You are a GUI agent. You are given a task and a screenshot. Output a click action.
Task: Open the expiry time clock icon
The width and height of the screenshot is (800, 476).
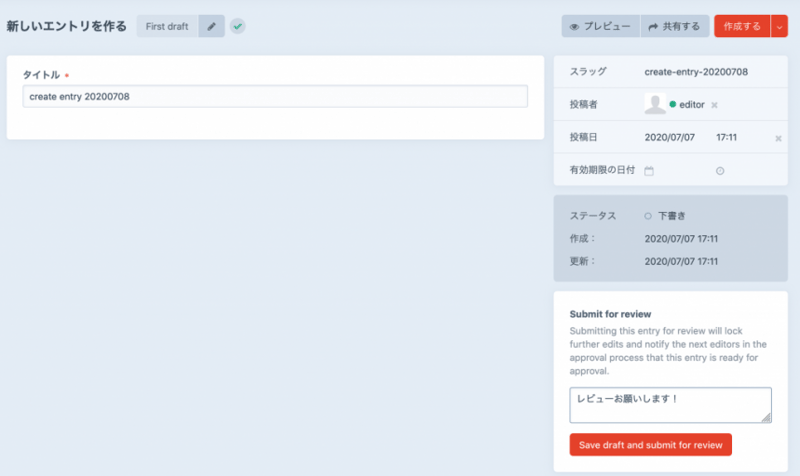tap(720, 171)
